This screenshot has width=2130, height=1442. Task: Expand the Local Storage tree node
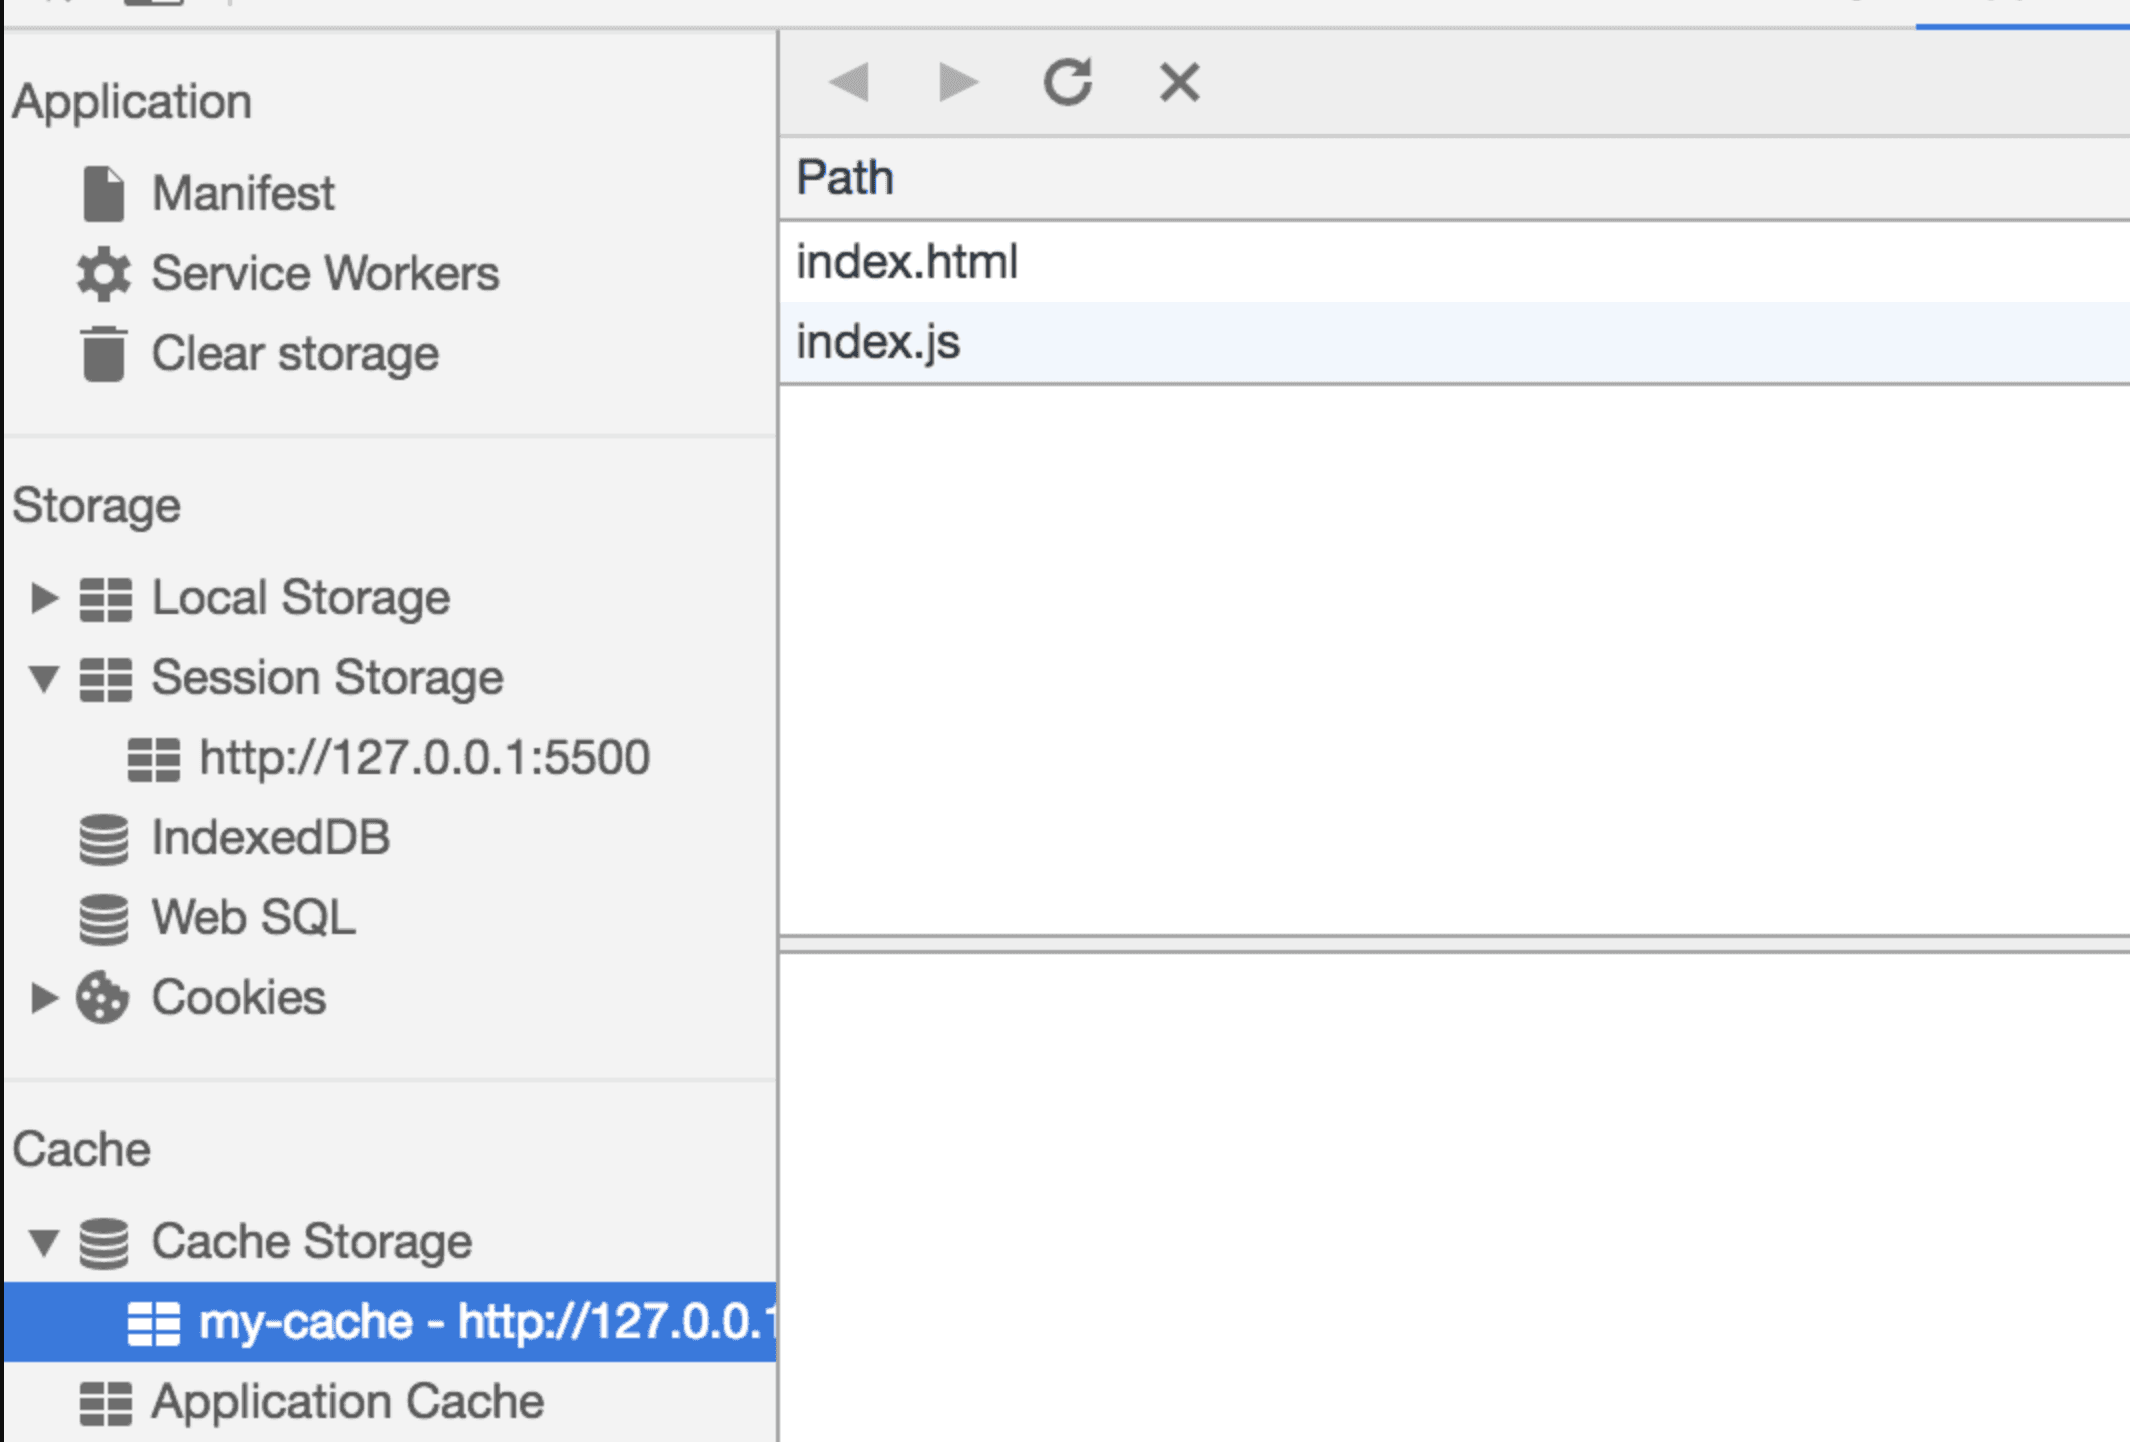point(43,597)
